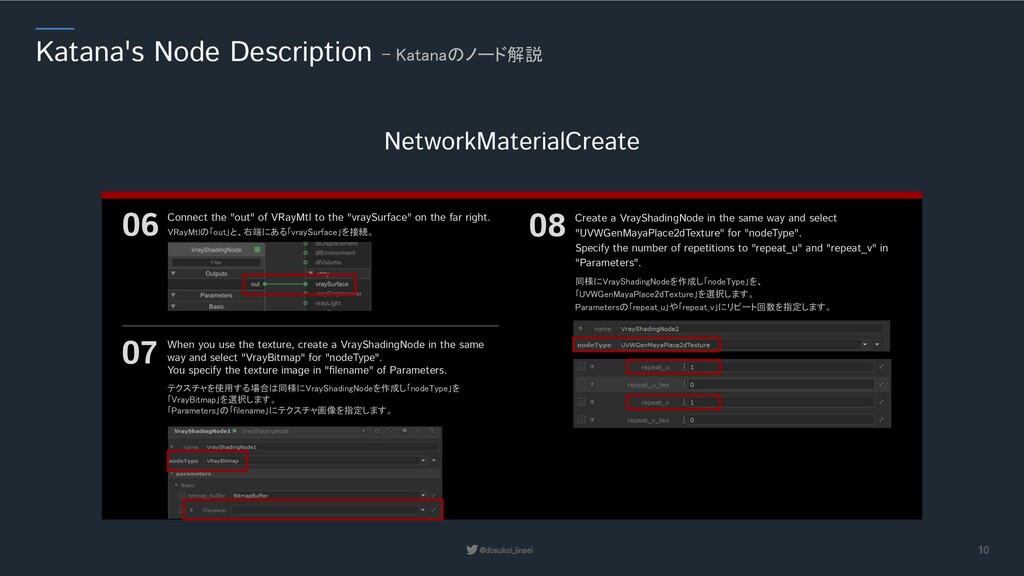Collapse the Basic section in node graph

[173, 306]
